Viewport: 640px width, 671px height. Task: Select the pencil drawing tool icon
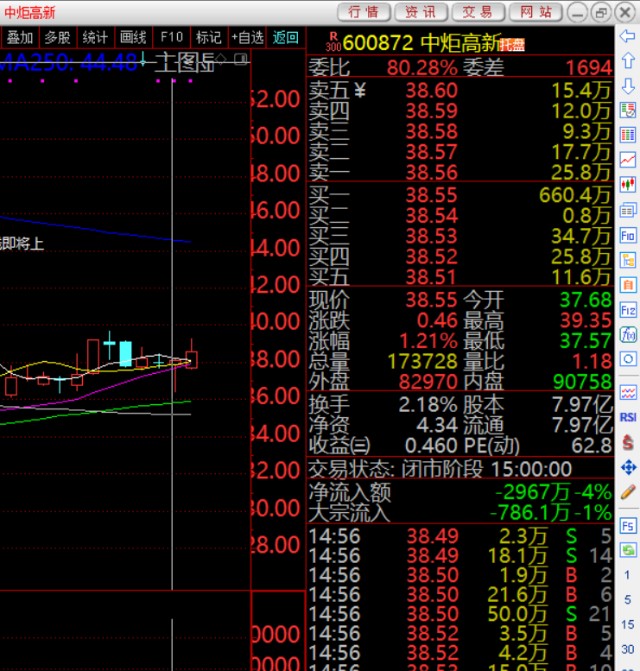pos(628,492)
